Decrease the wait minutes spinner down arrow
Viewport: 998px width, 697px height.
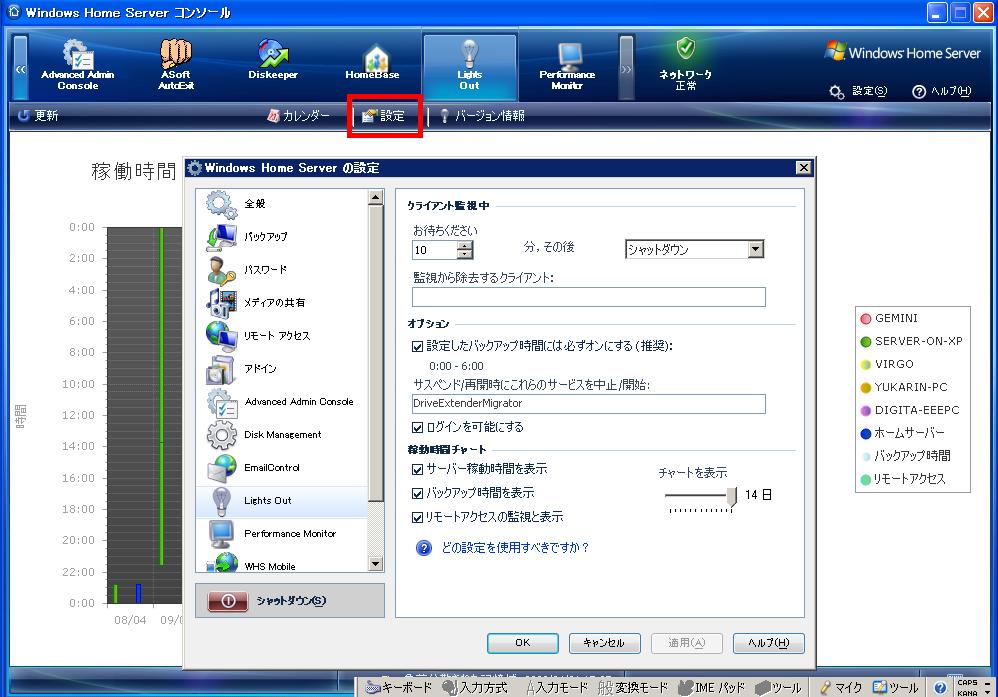tap(465, 254)
